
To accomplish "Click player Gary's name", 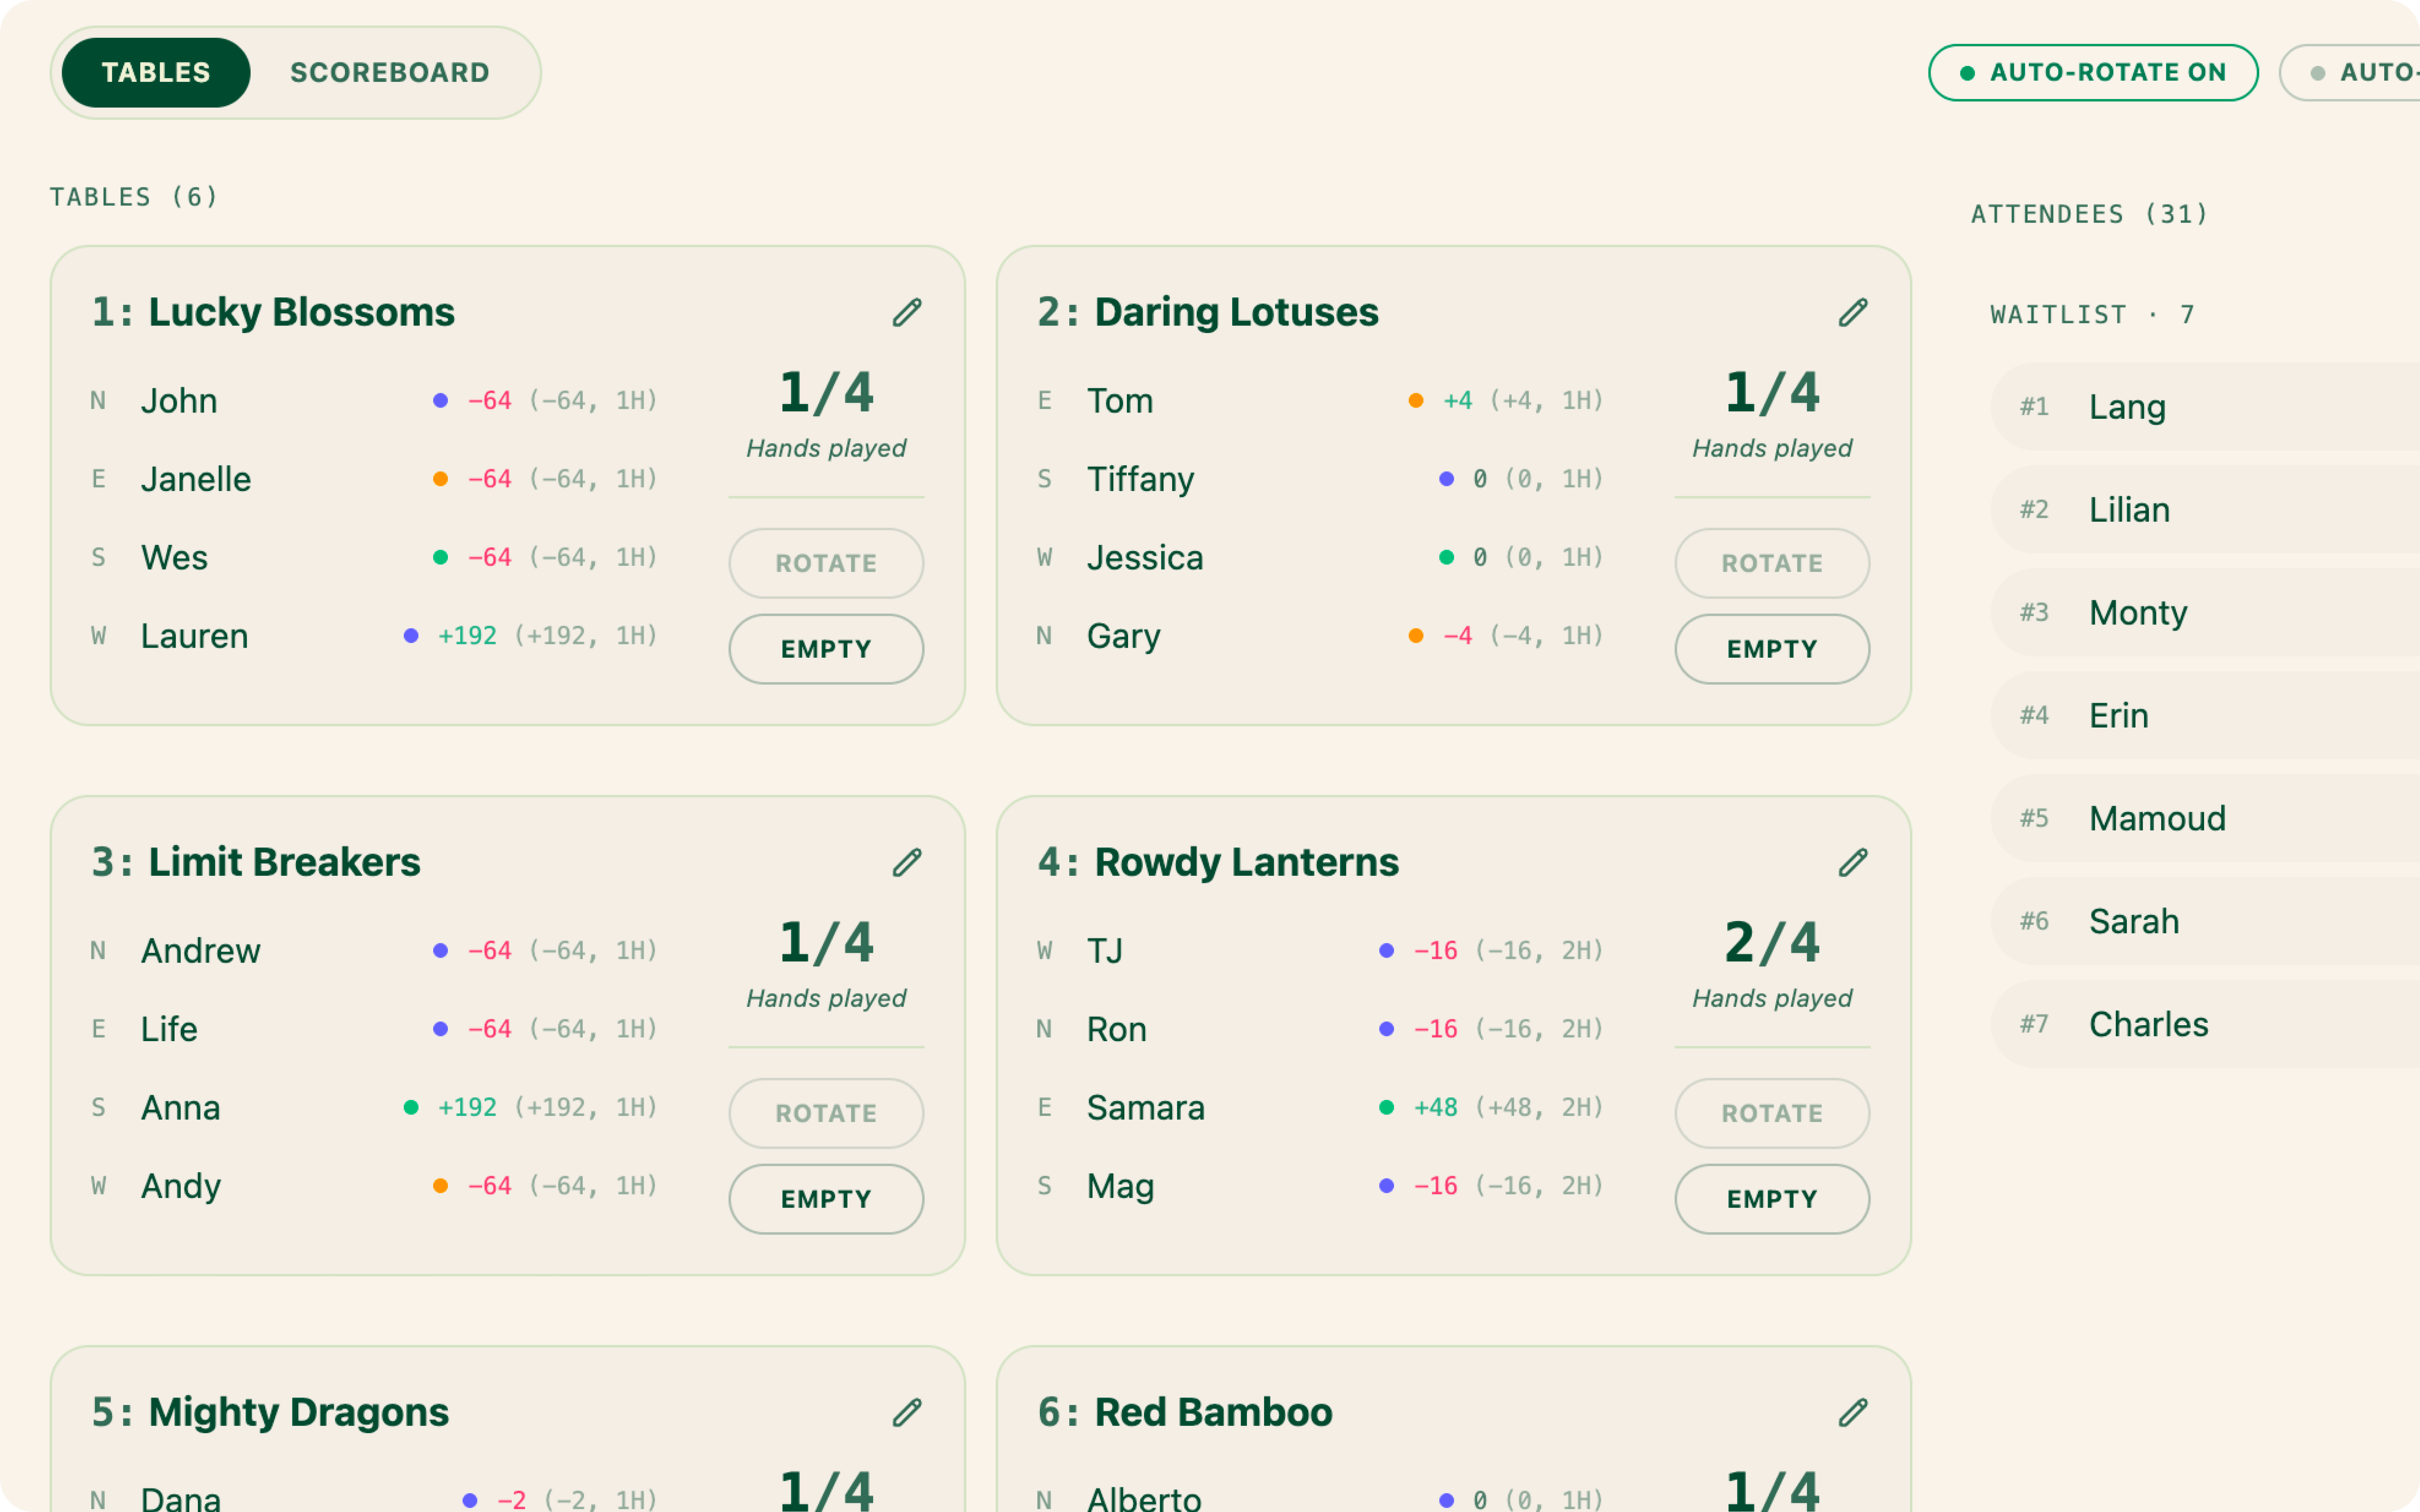I will 1124,637.
